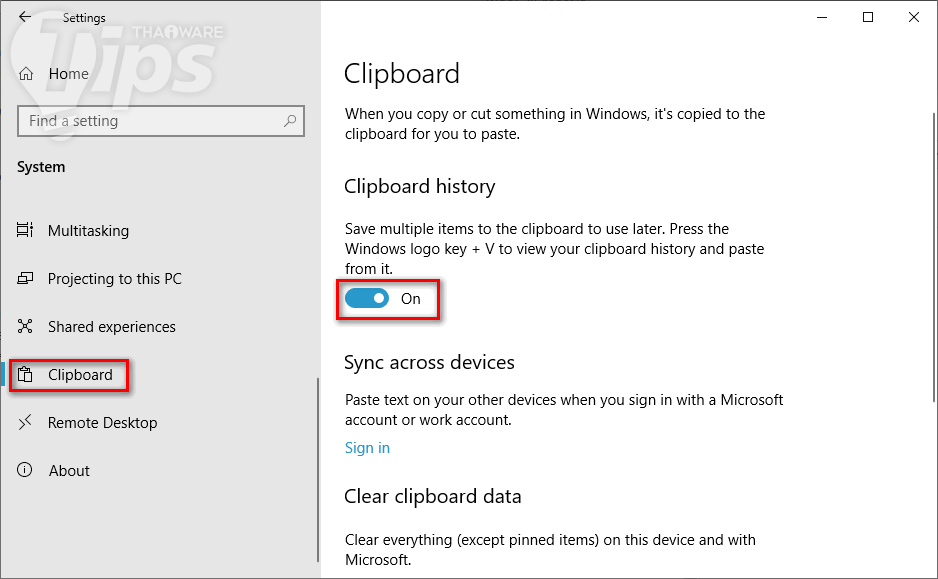The image size is (938, 579).
Task: Click the Multitasking icon
Action: coord(26,231)
